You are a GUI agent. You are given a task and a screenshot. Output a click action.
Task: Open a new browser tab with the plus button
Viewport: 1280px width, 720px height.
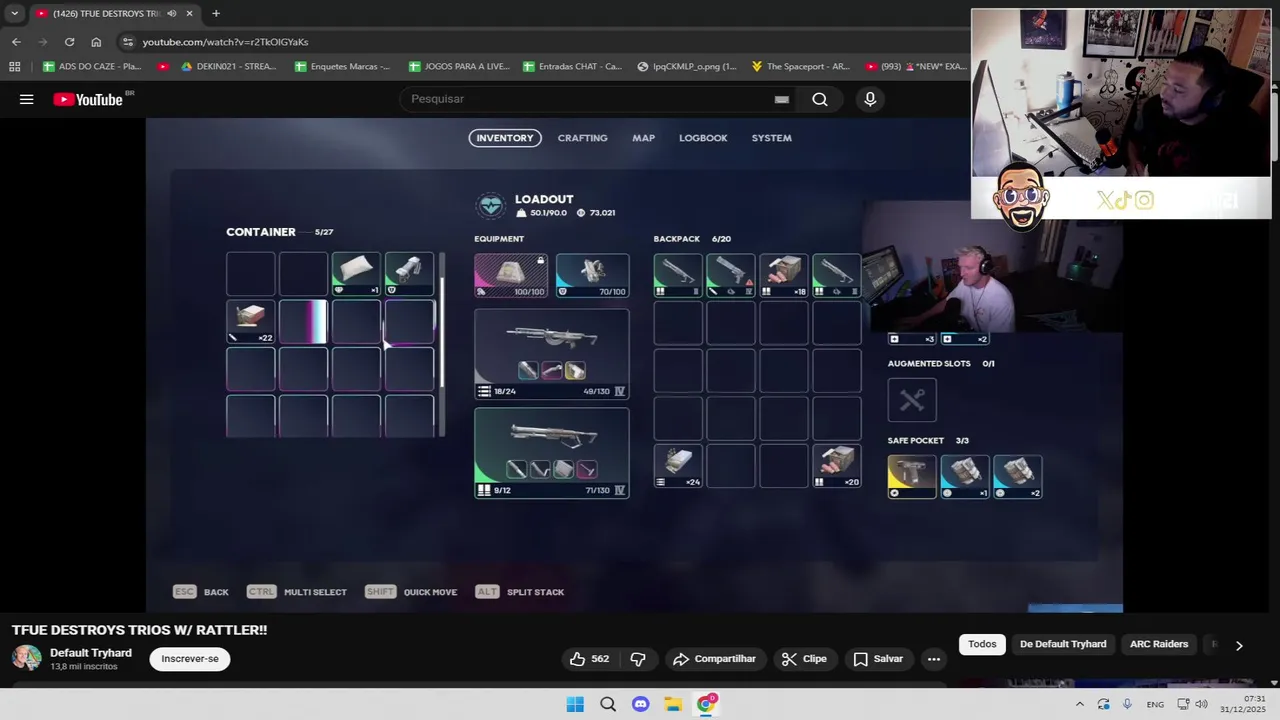coord(216,13)
